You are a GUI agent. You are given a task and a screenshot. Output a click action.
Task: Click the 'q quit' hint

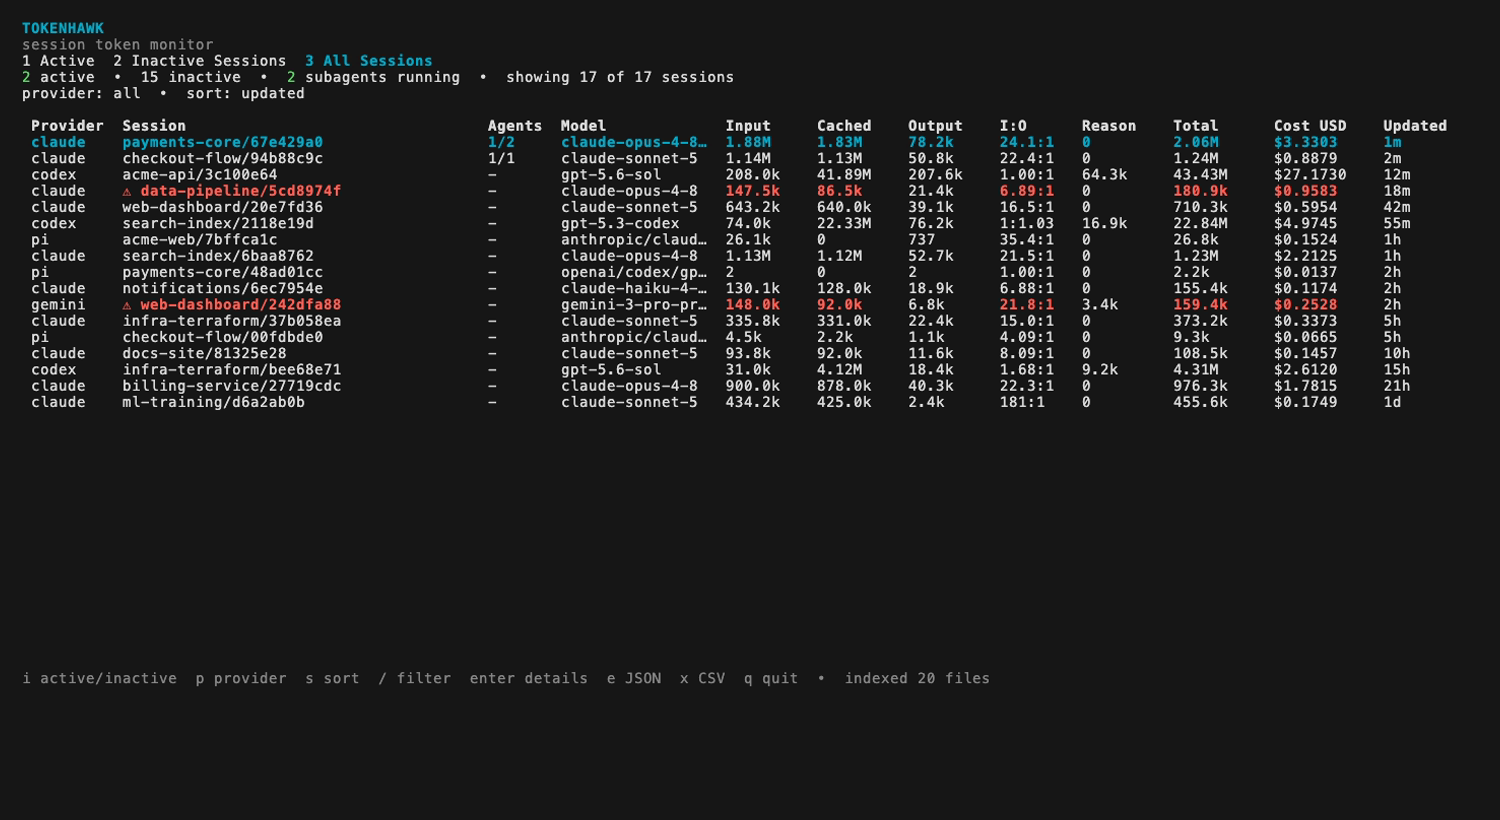tap(771, 678)
